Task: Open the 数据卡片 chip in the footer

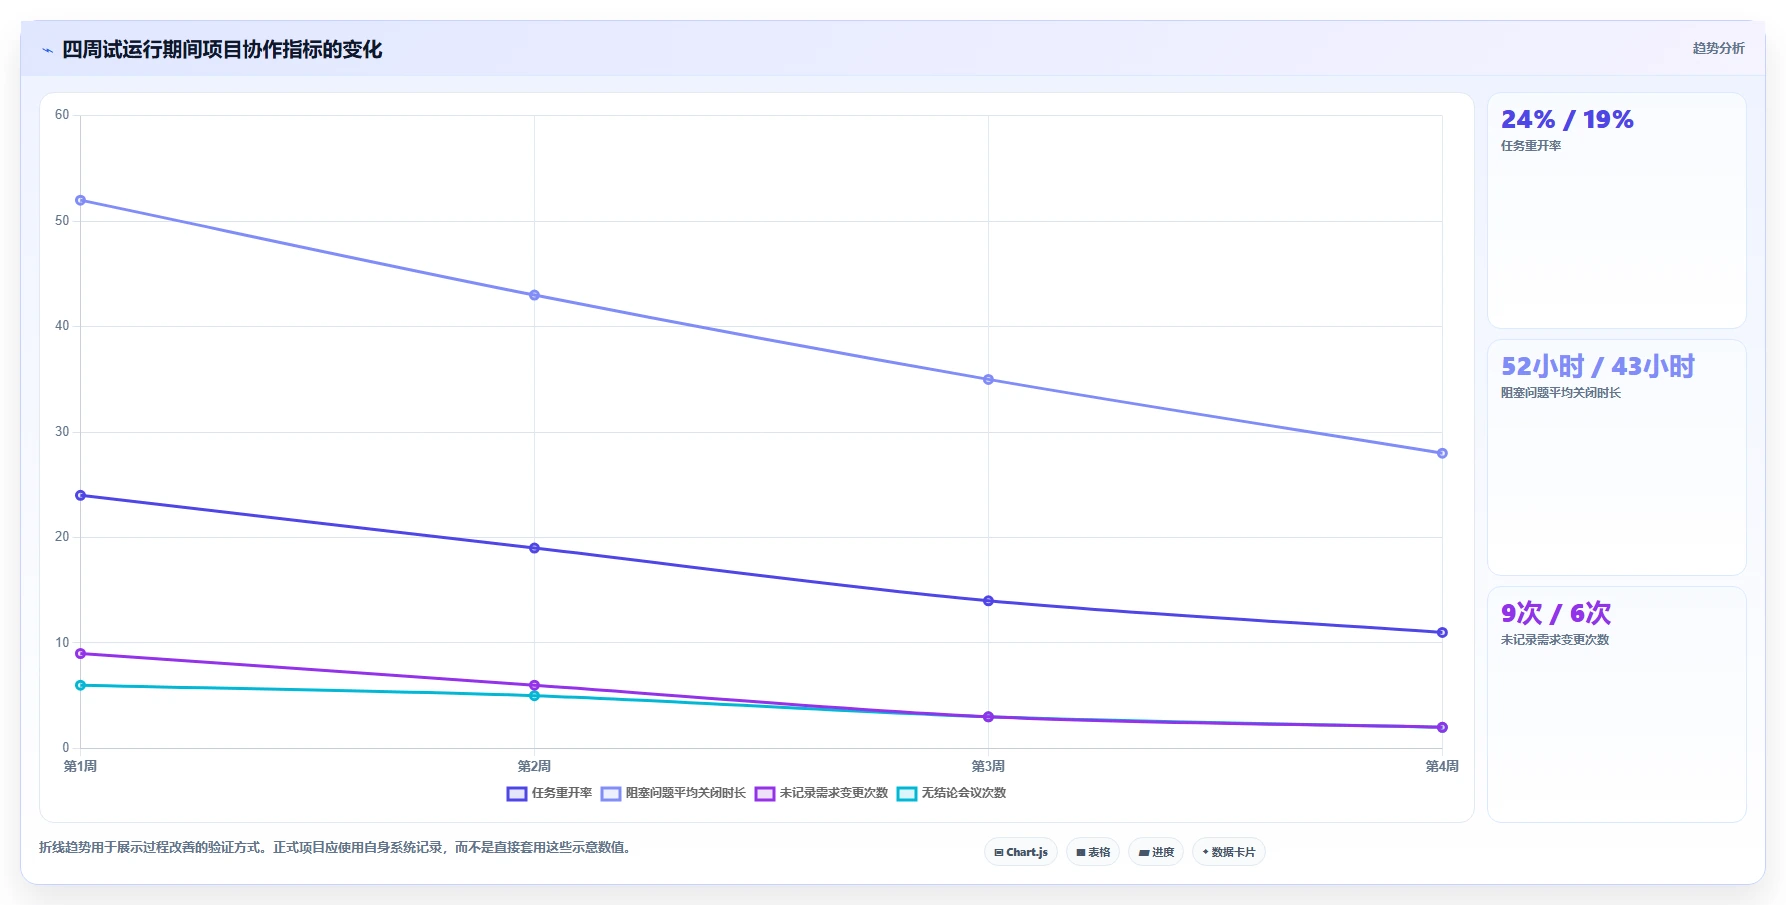Action: point(1229,852)
